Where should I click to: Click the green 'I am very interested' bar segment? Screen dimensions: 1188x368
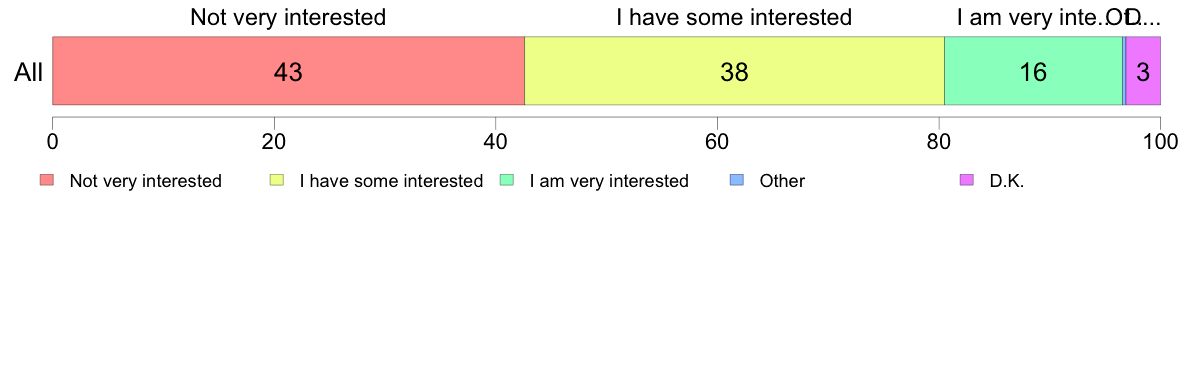(x=1033, y=70)
